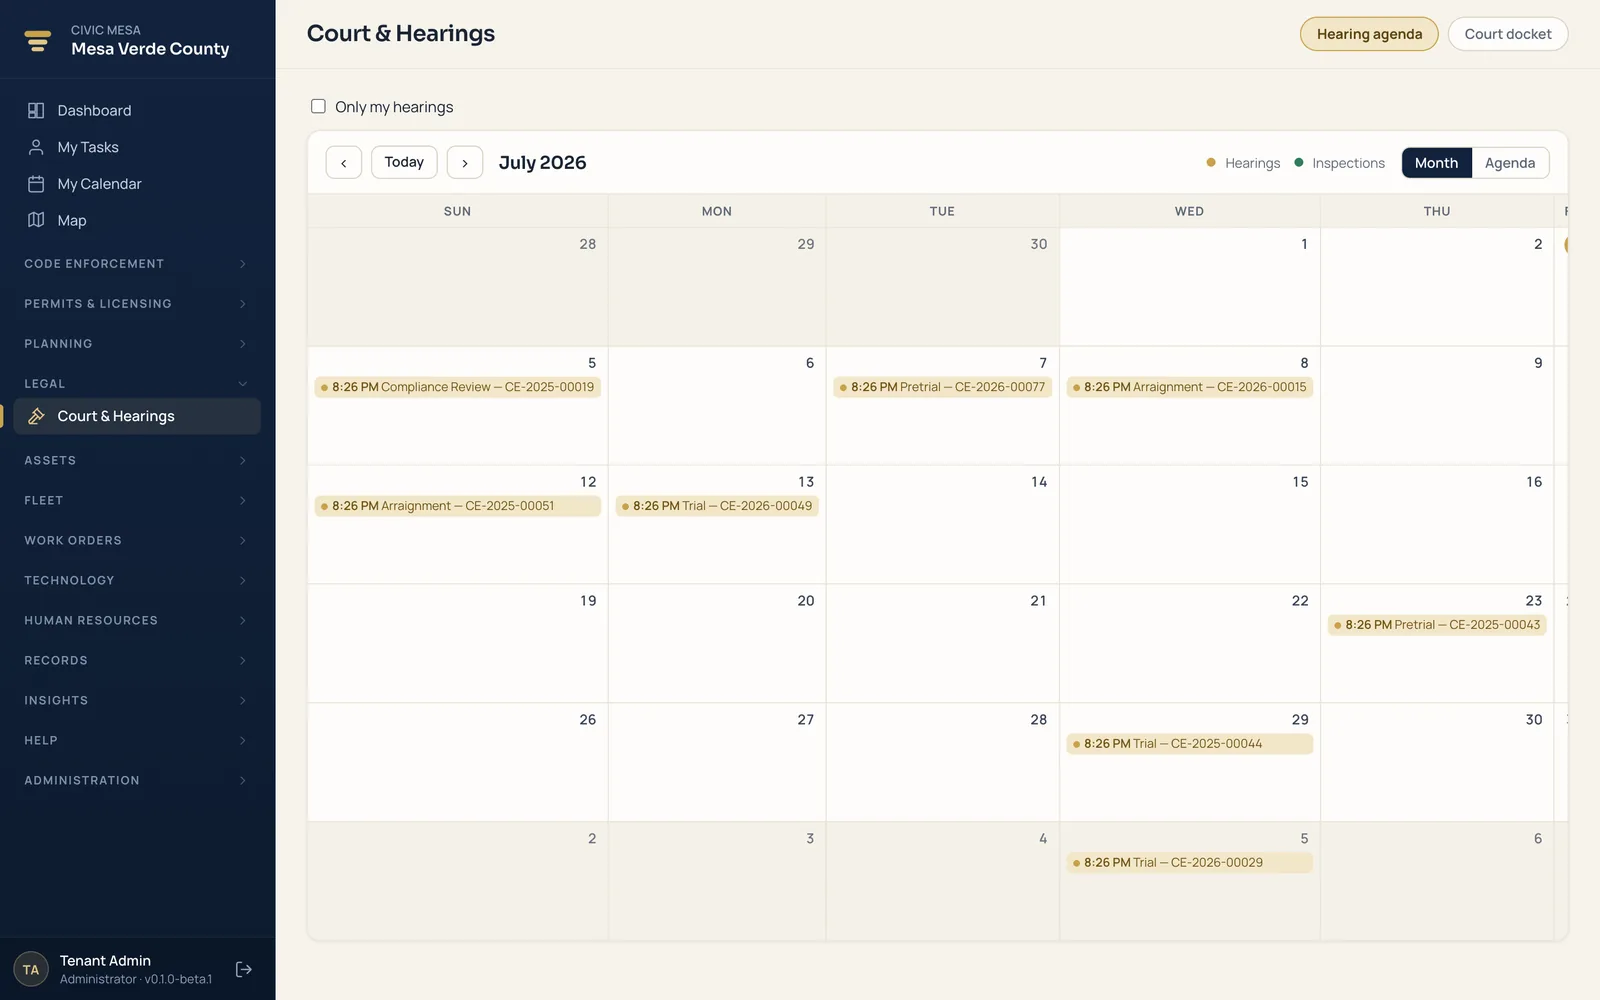Open Arraignment CE-2026-00015 event
This screenshot has width=1600, height=1000.
[1189, 387]
